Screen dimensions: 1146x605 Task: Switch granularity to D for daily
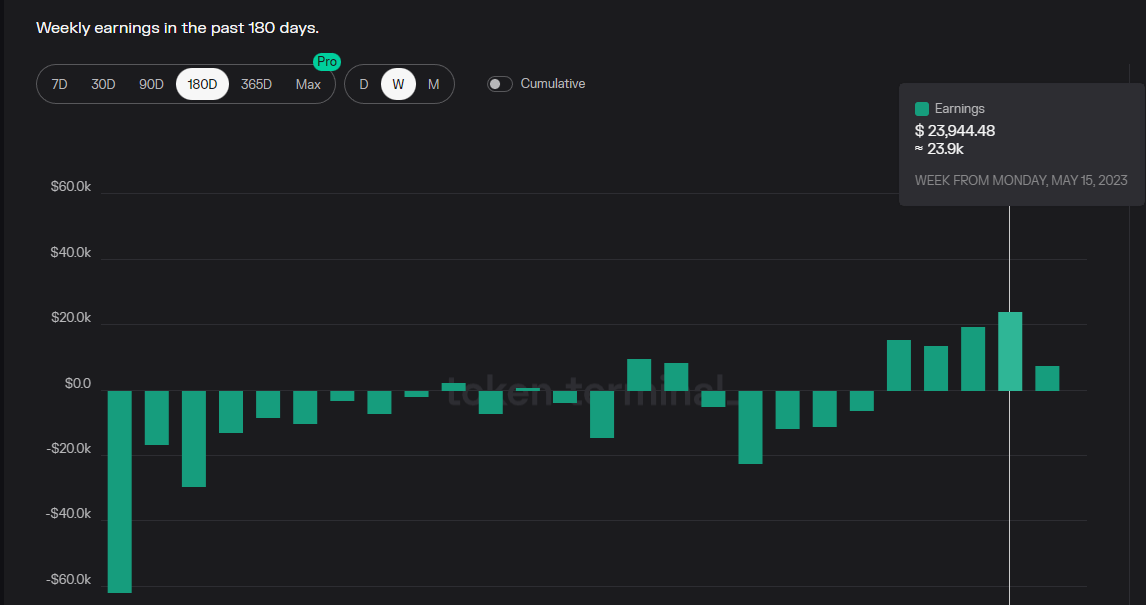pos(364,84)
